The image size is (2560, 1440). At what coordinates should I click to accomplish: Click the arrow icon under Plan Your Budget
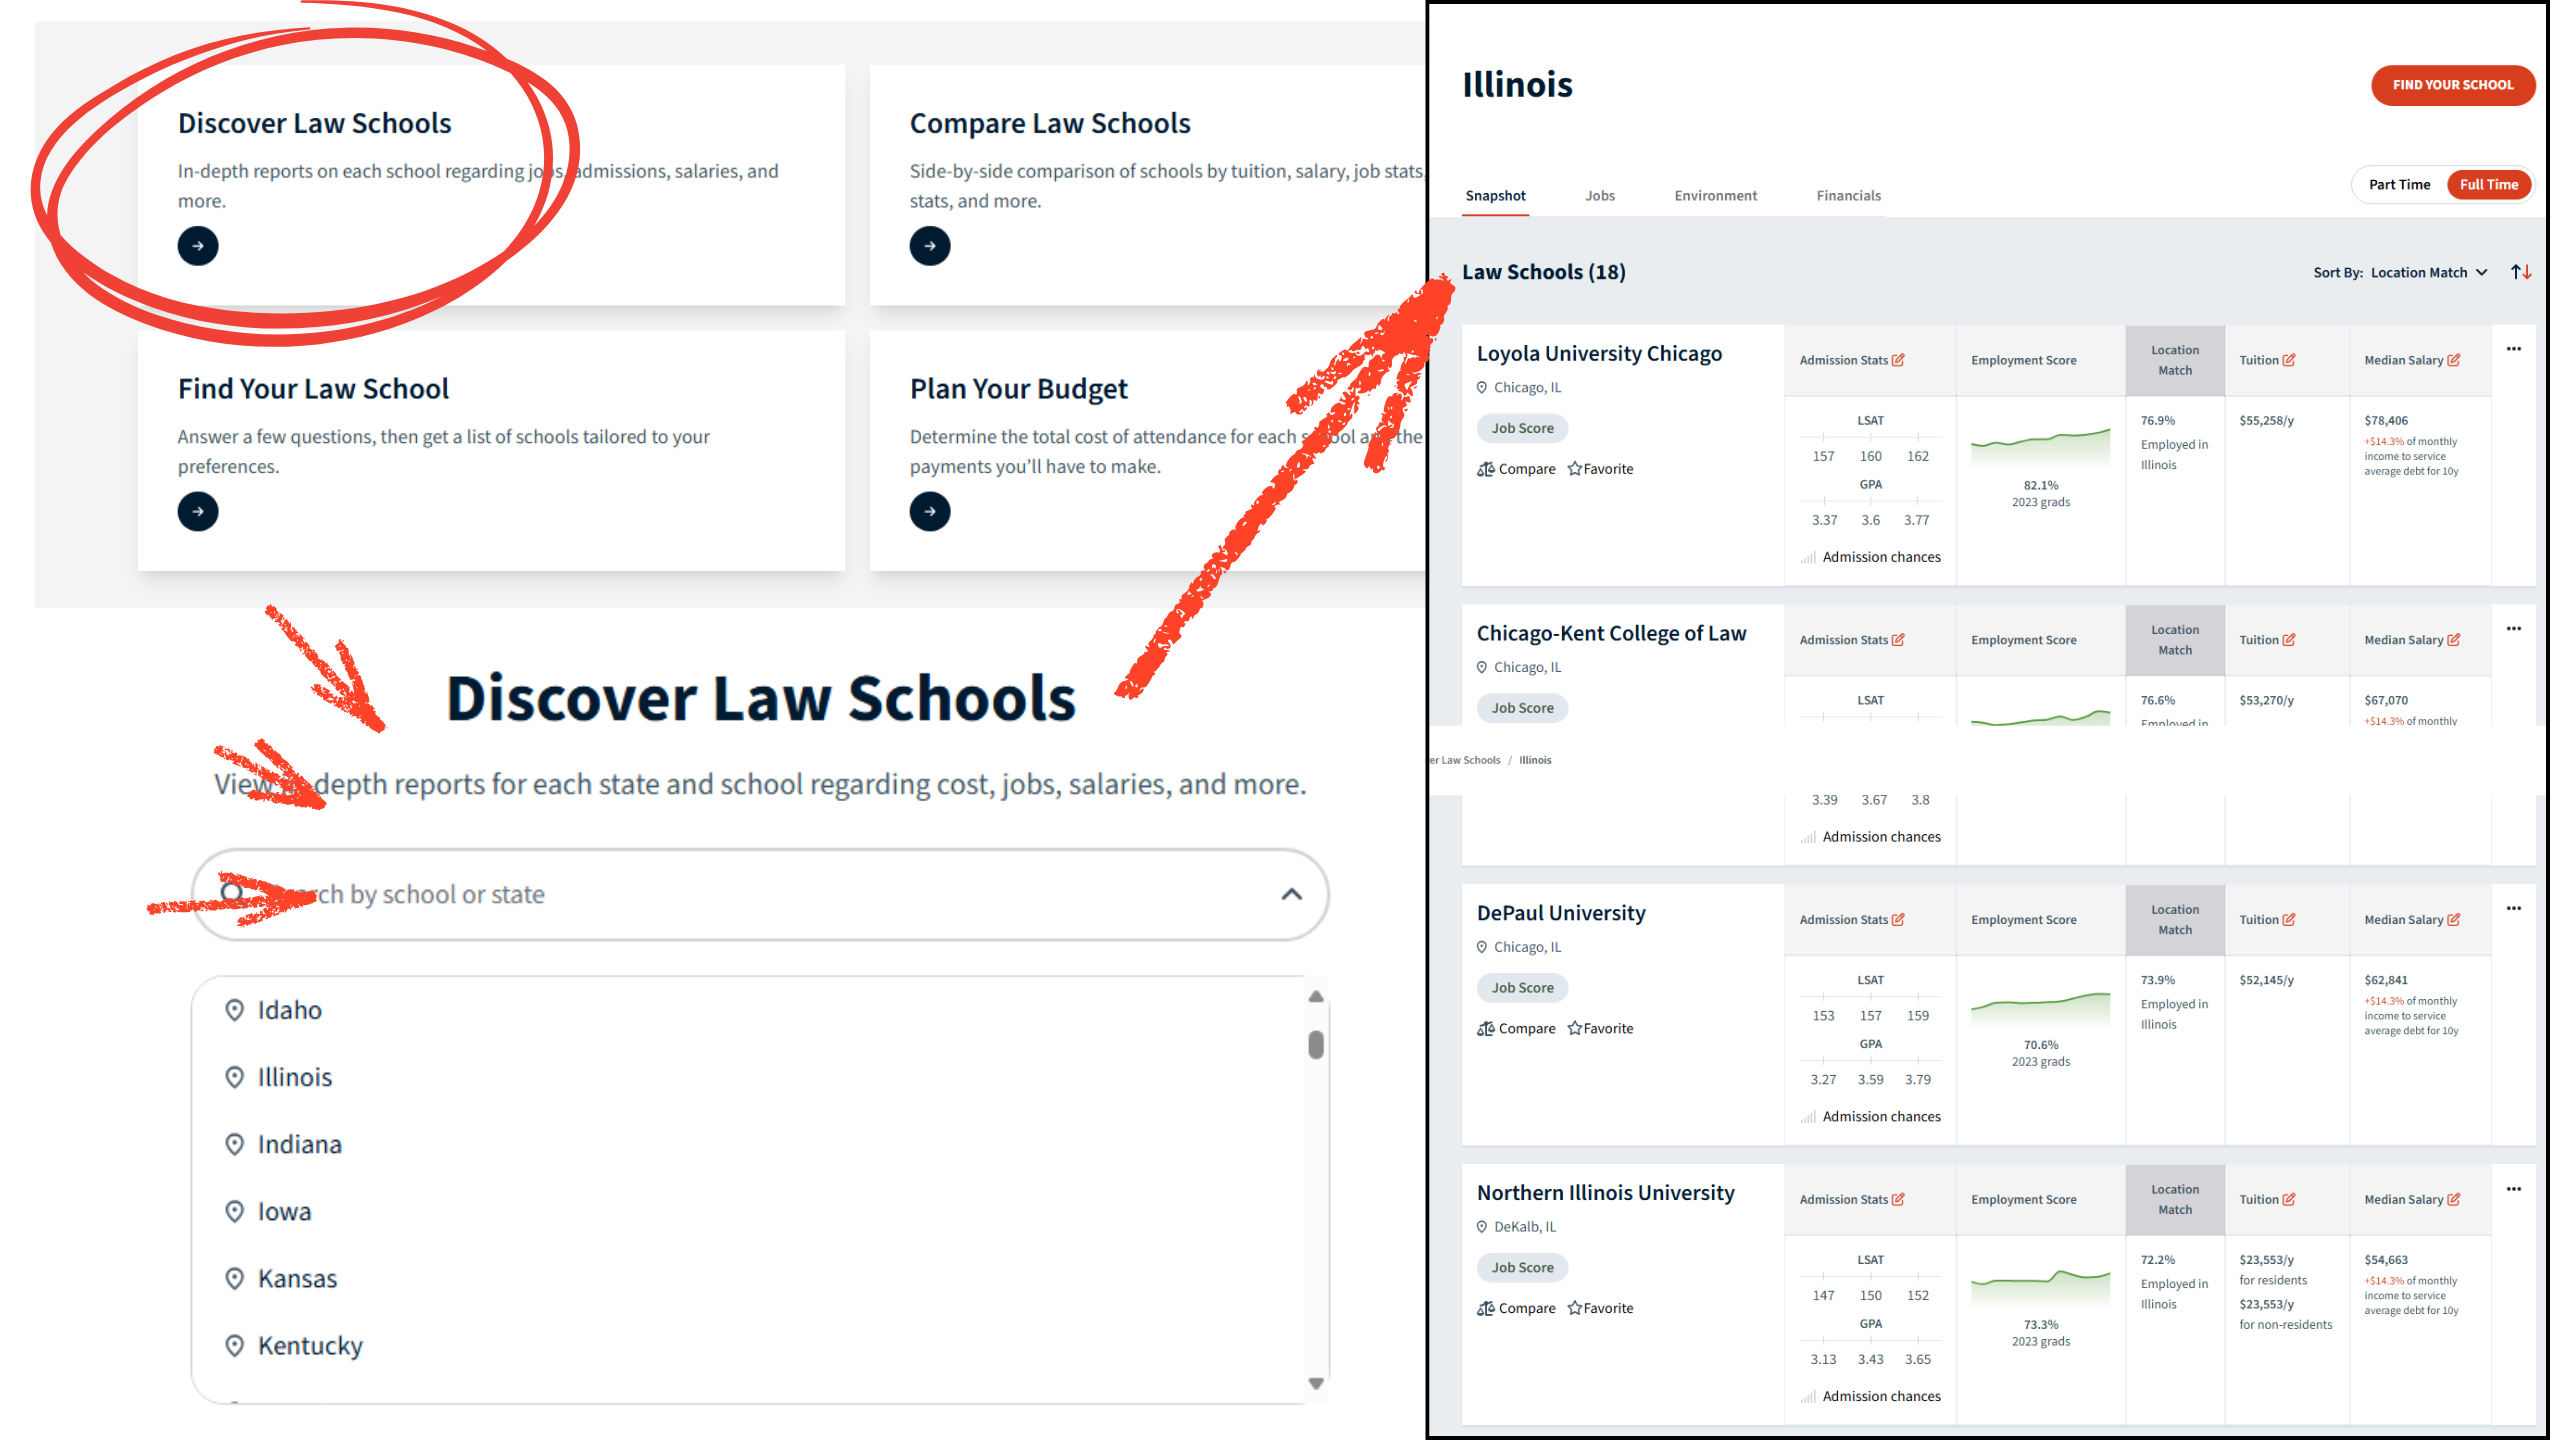pos(929,511)
